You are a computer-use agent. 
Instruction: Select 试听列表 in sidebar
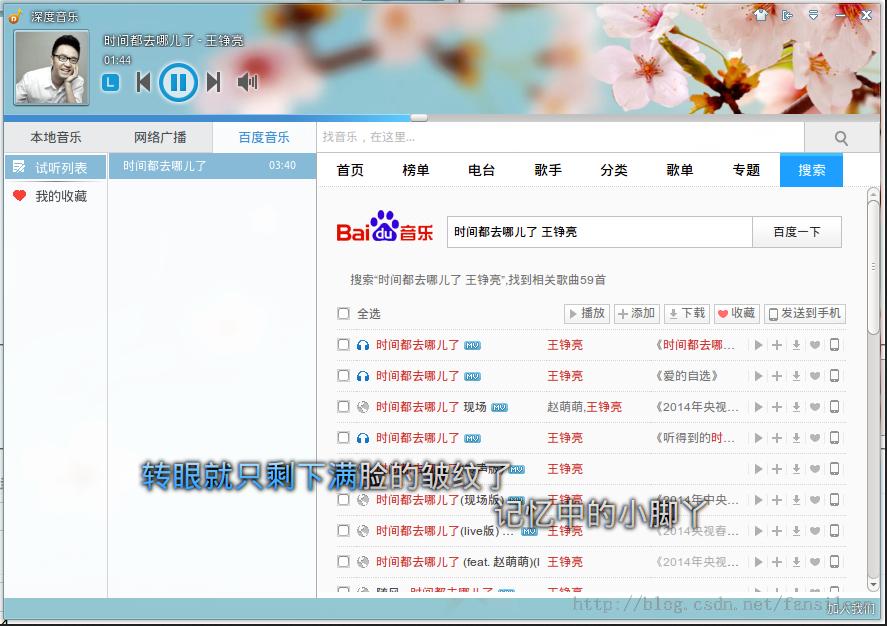[x=56, y=167]
